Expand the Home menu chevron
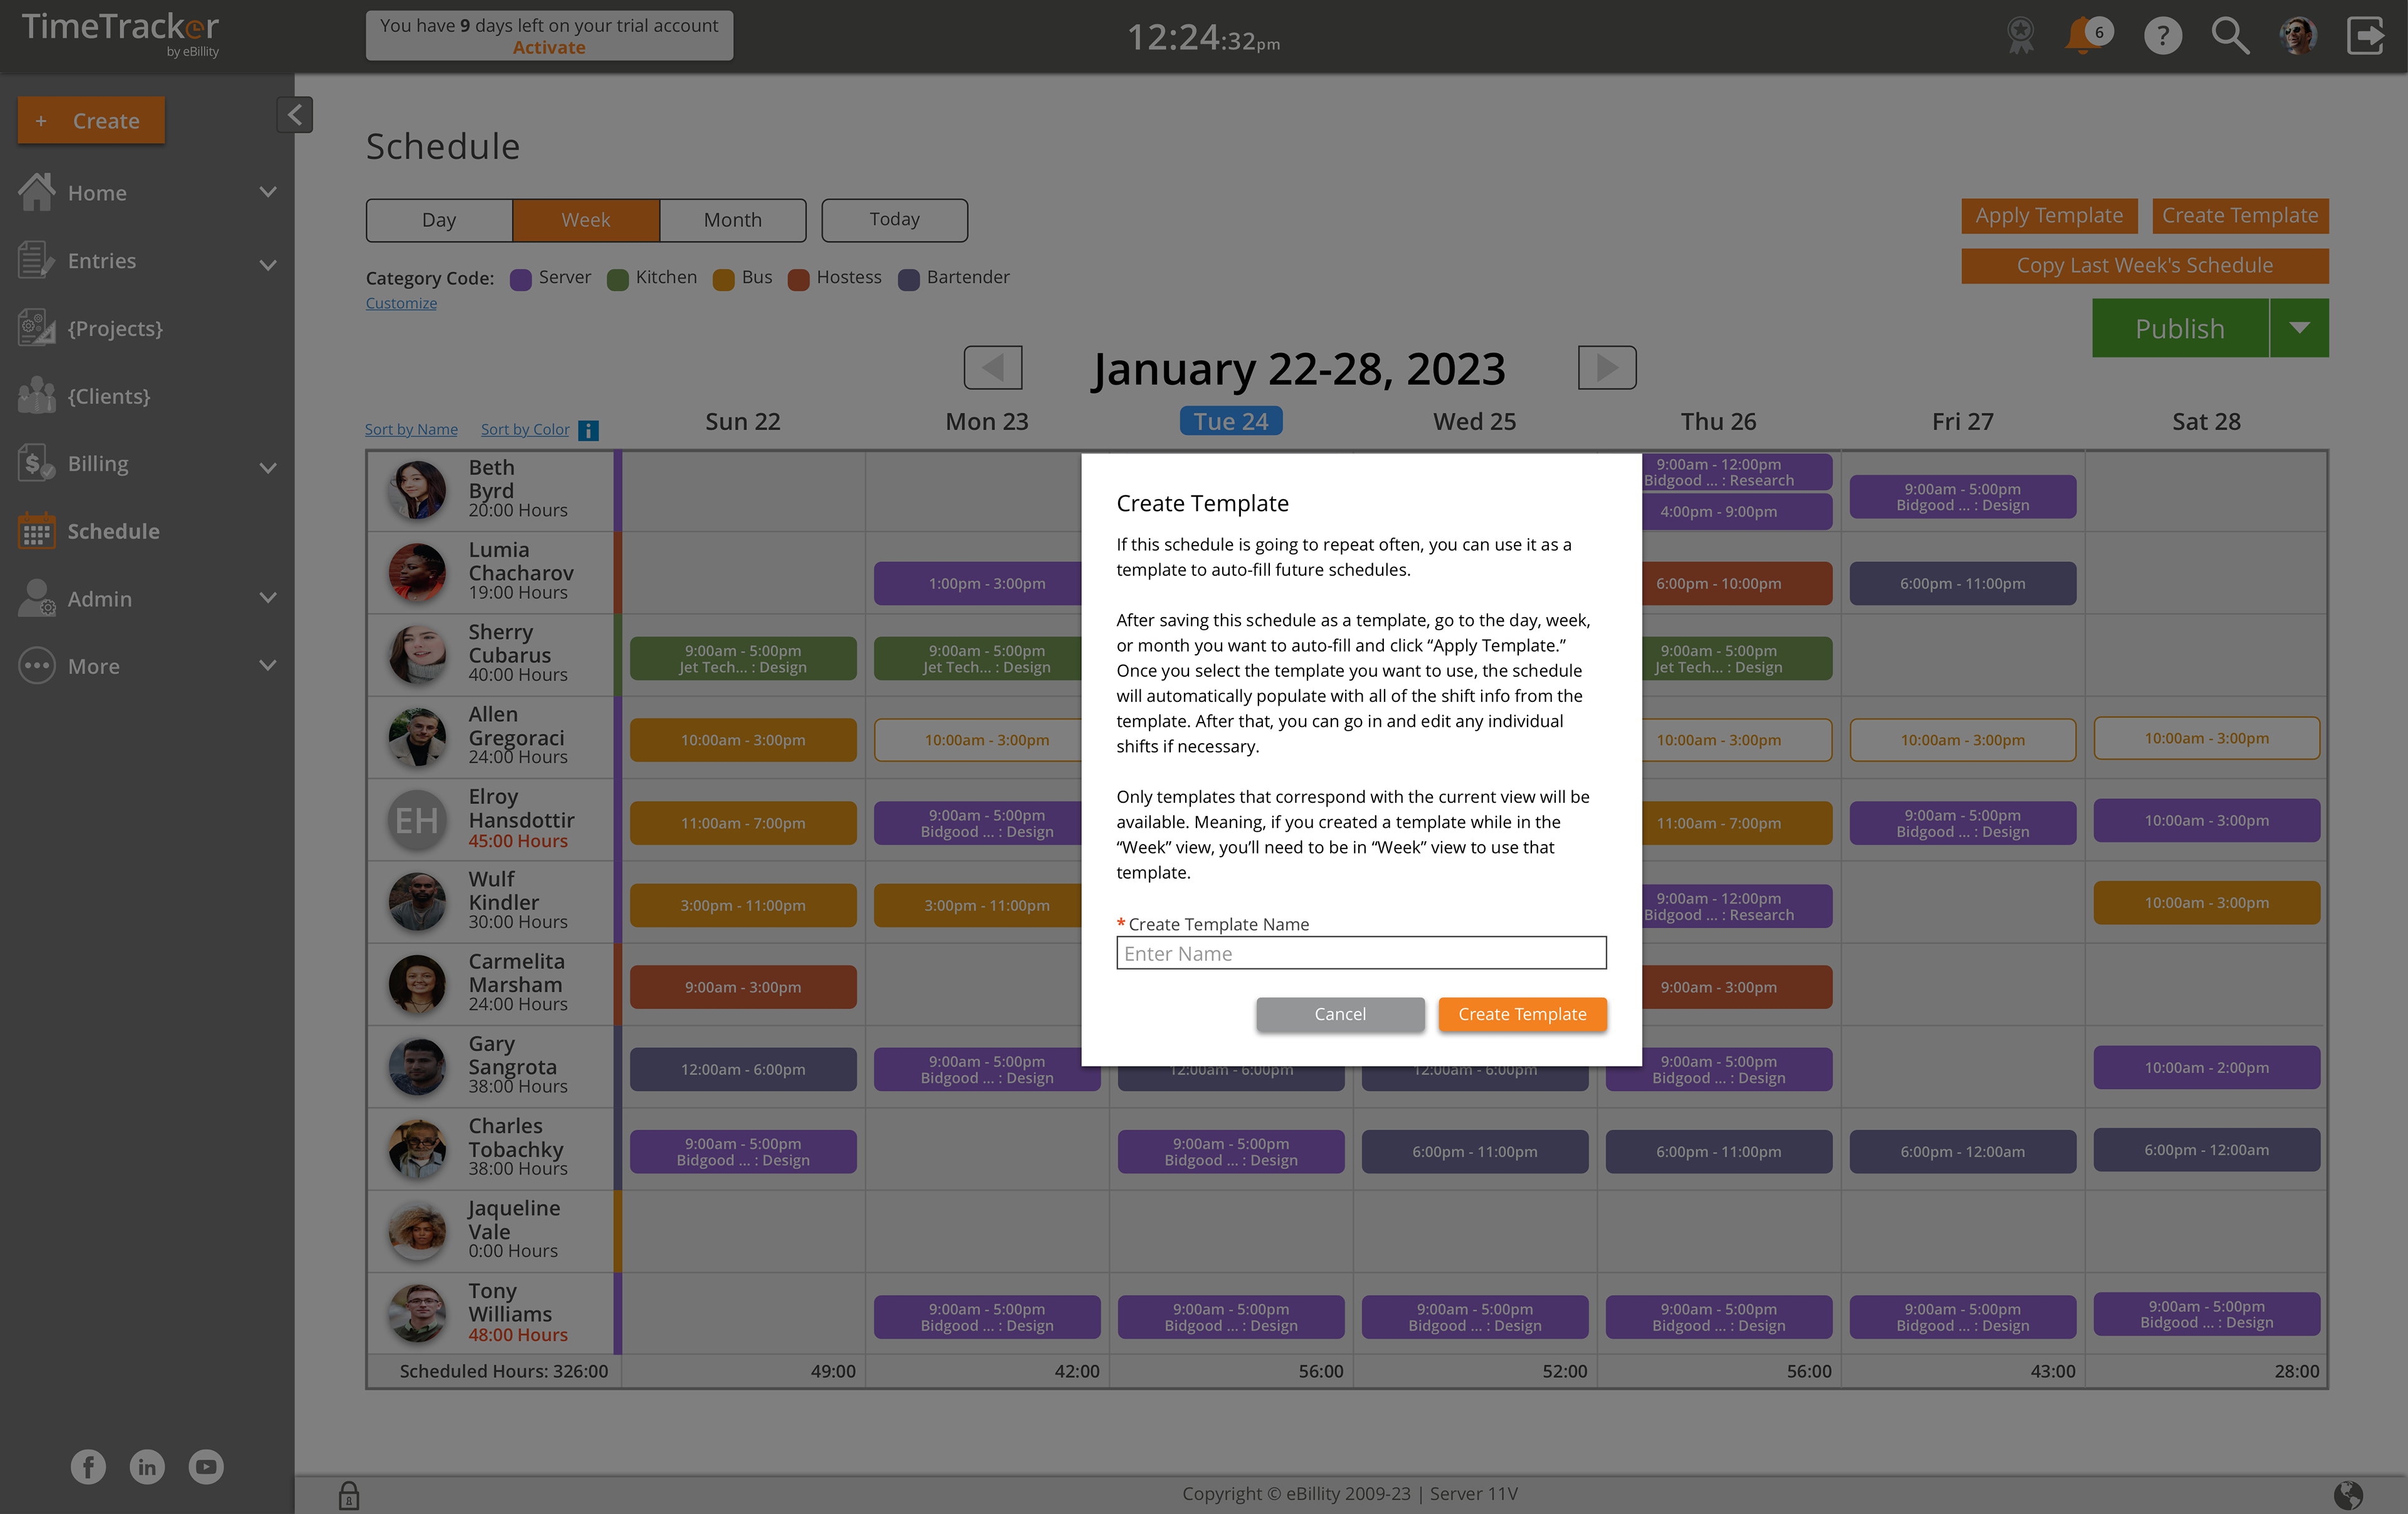Screen dimensions: 2408x1514 (x=267, y=192)
